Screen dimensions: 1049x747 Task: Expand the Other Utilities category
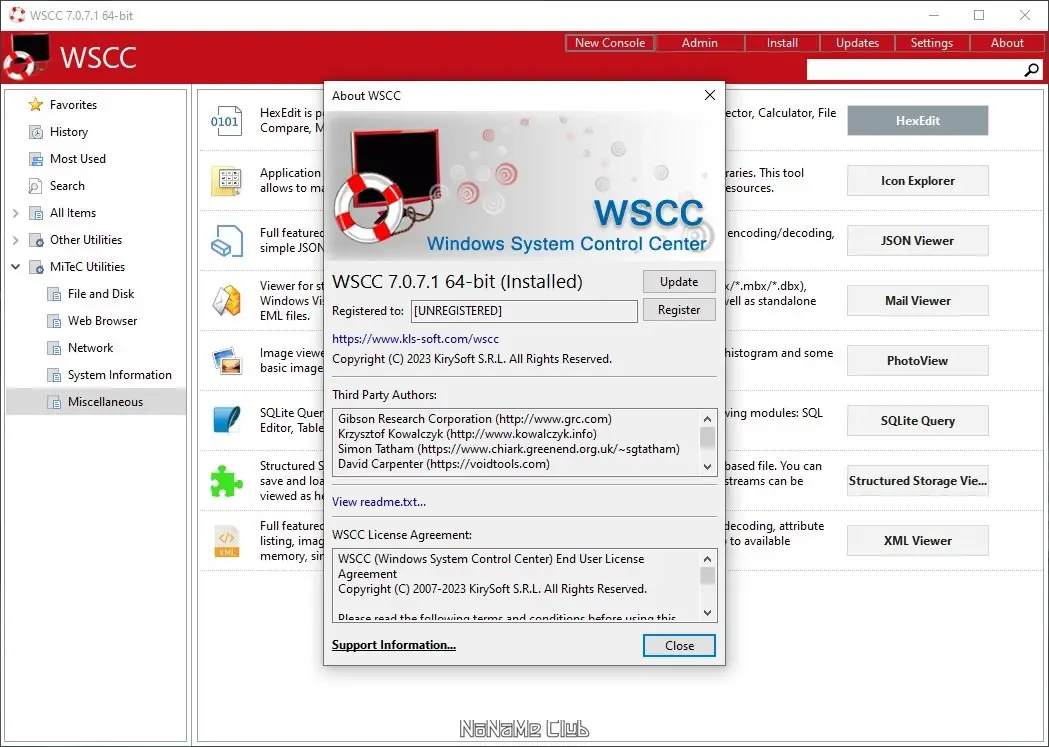pyautogui.click(x=16, y=239)
